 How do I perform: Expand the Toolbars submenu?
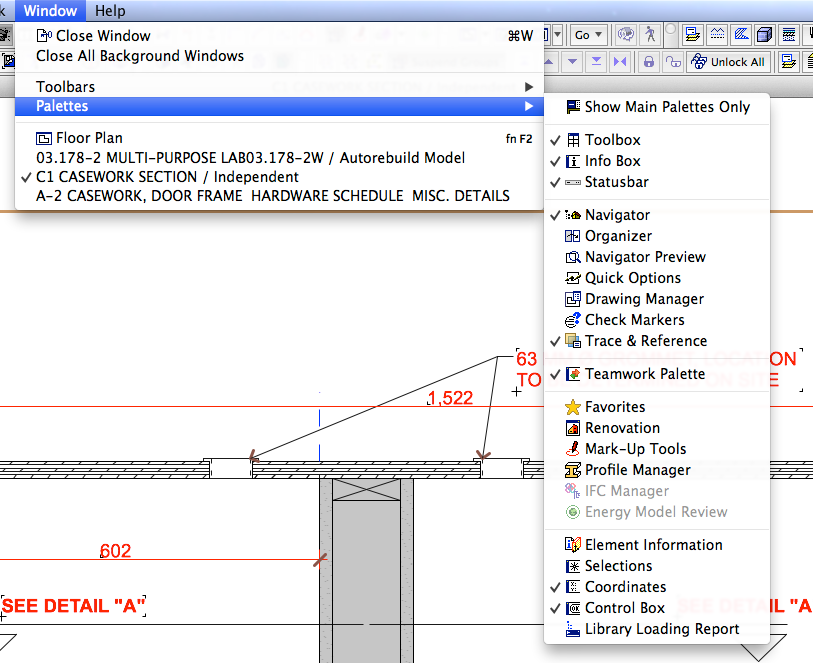pos(65,86)
